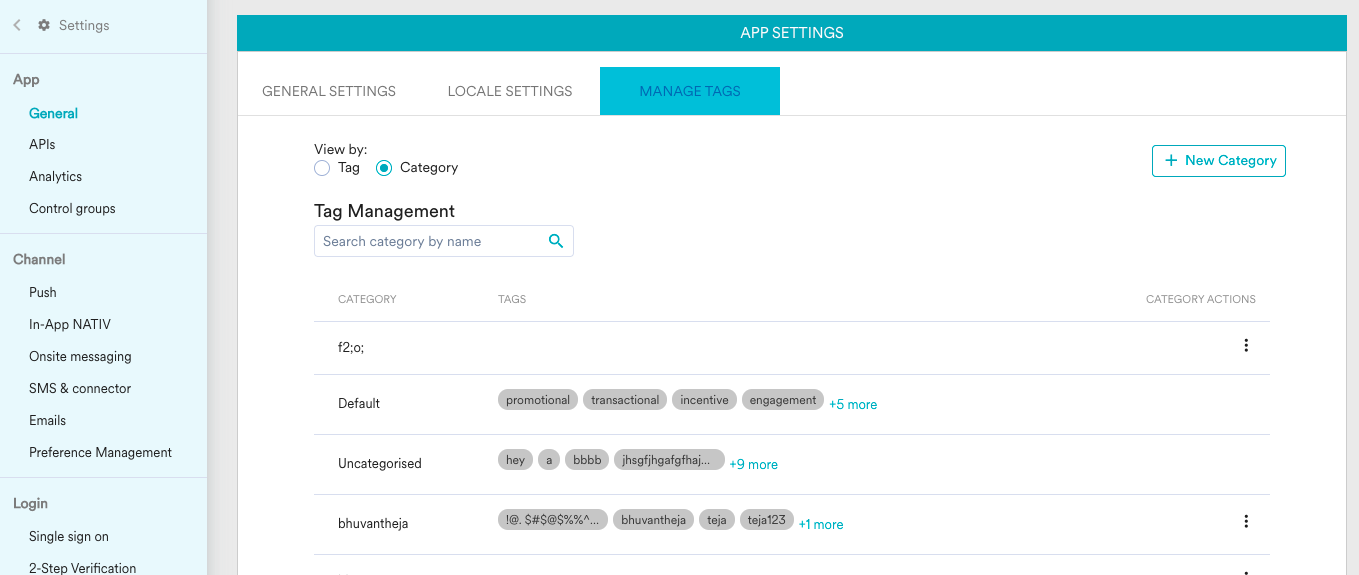The width and height of the screenshot is (1359, 575).
Task: Switch to Locale Settings tab
Action: click(510, 91)
